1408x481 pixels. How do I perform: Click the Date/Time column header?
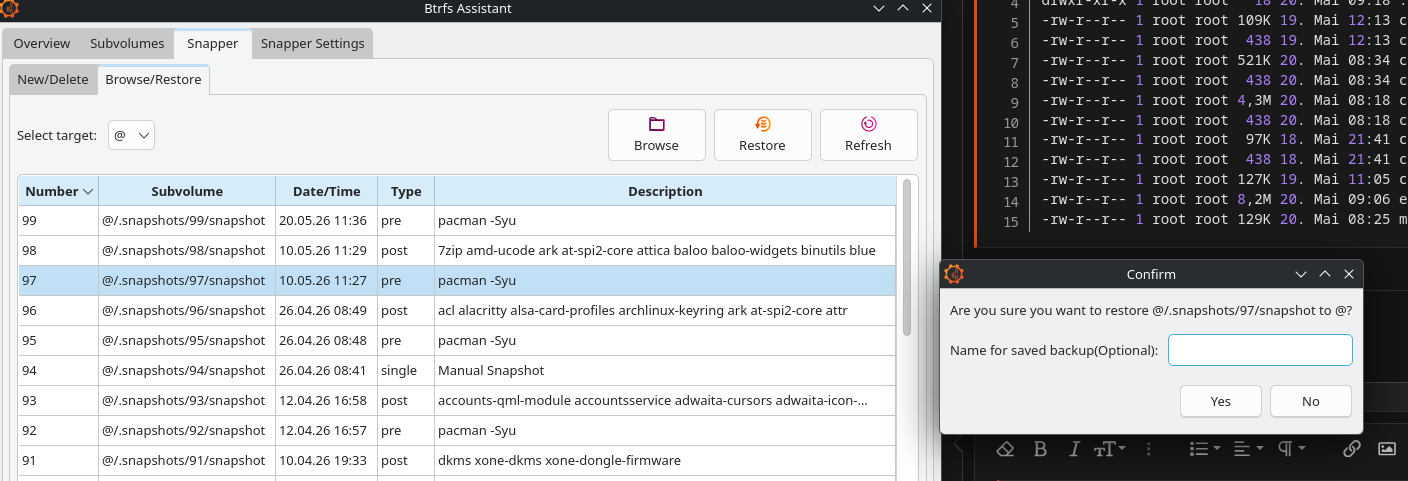[x=326, y=191]
